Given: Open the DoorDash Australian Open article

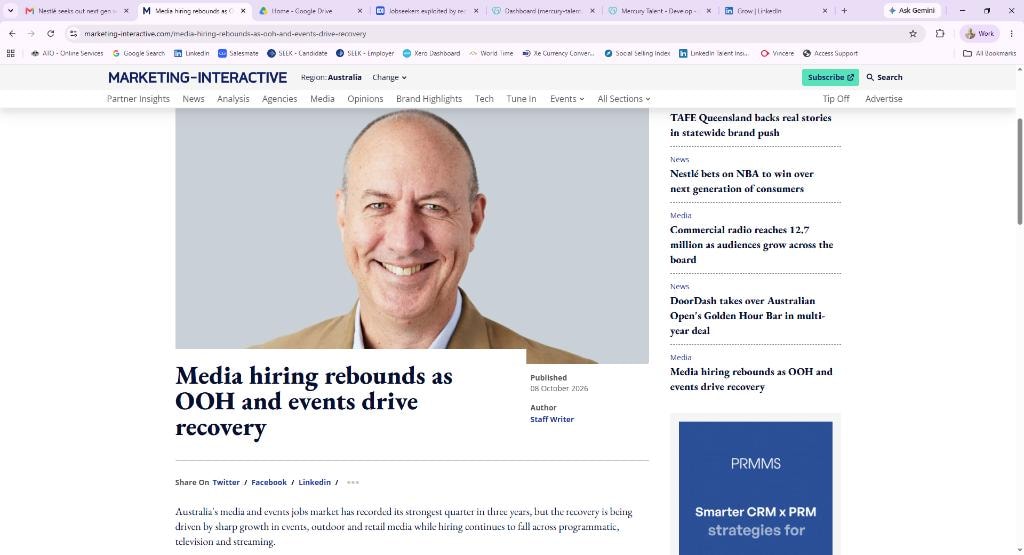Looking at the screenshot, I should click(747, 315).
